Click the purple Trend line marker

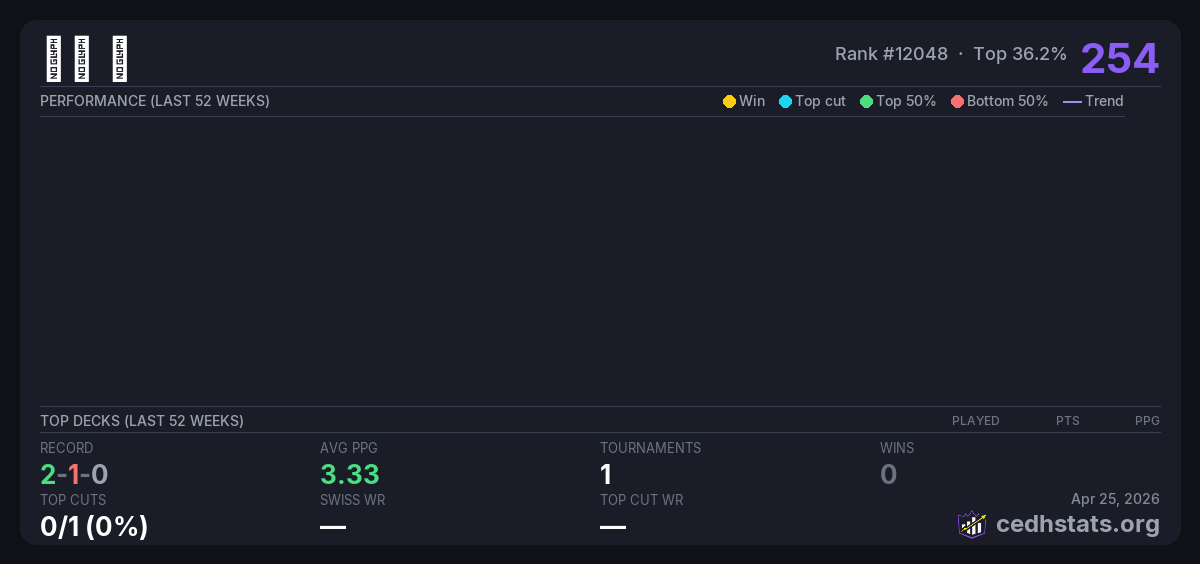1071,102
